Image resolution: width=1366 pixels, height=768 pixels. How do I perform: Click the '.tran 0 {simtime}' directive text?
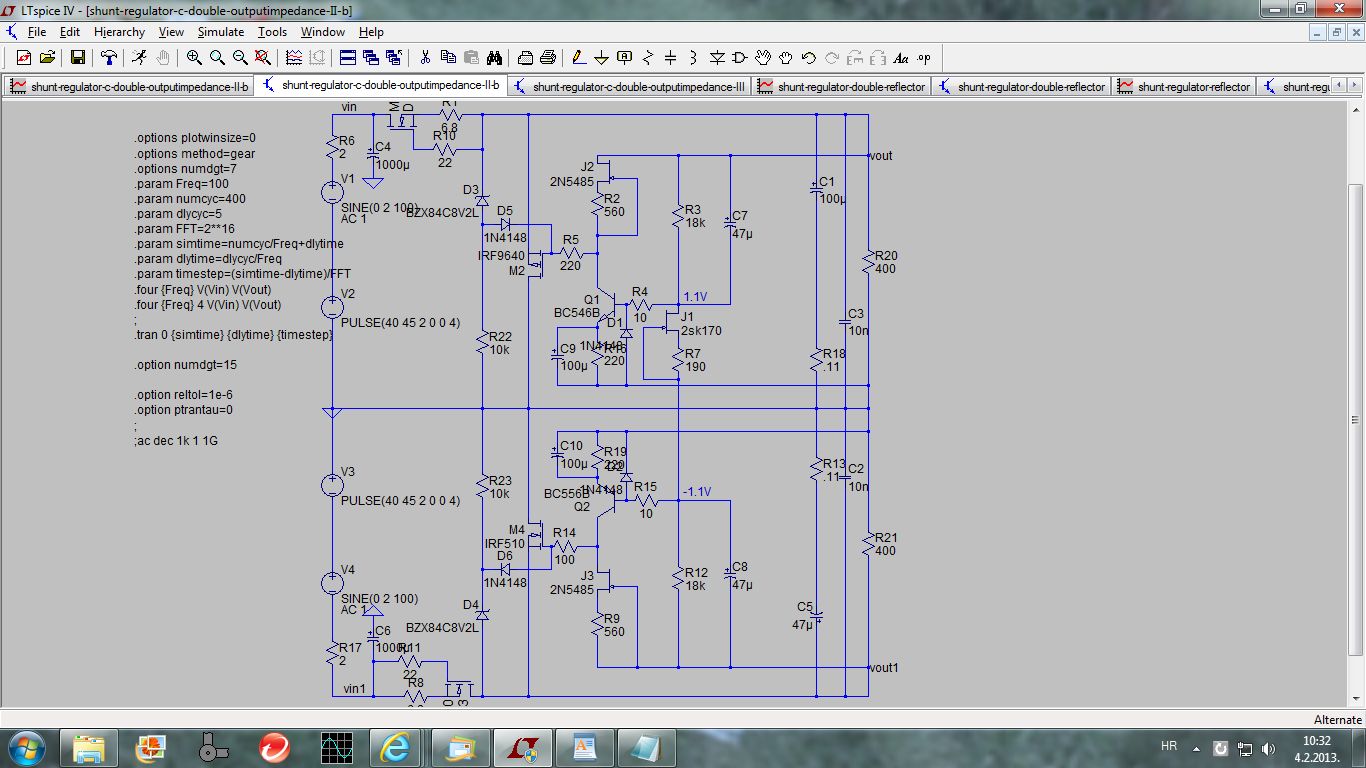pyautogui.click(x=234, y=335)
